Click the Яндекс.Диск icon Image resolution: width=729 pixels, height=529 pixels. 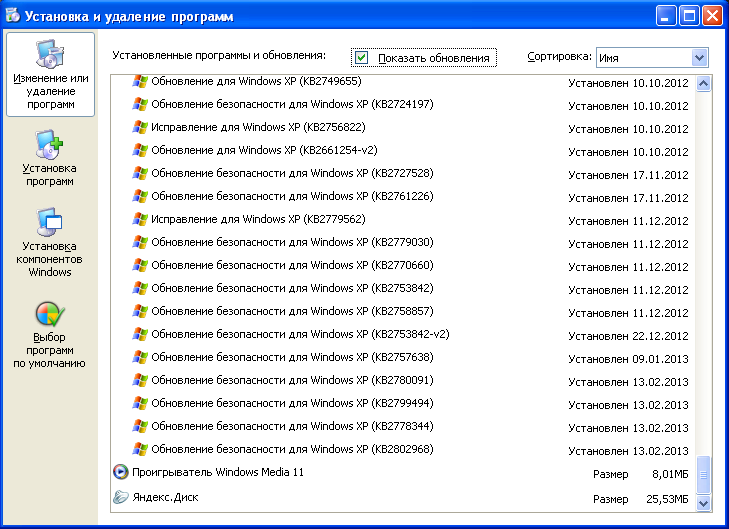coord(120,497)
